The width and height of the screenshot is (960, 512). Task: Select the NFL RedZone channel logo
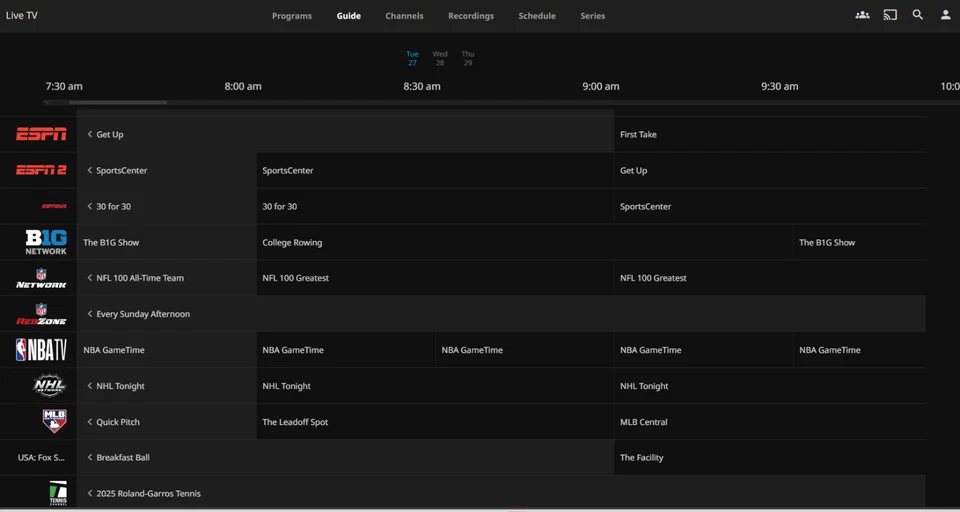coord(41,314)
